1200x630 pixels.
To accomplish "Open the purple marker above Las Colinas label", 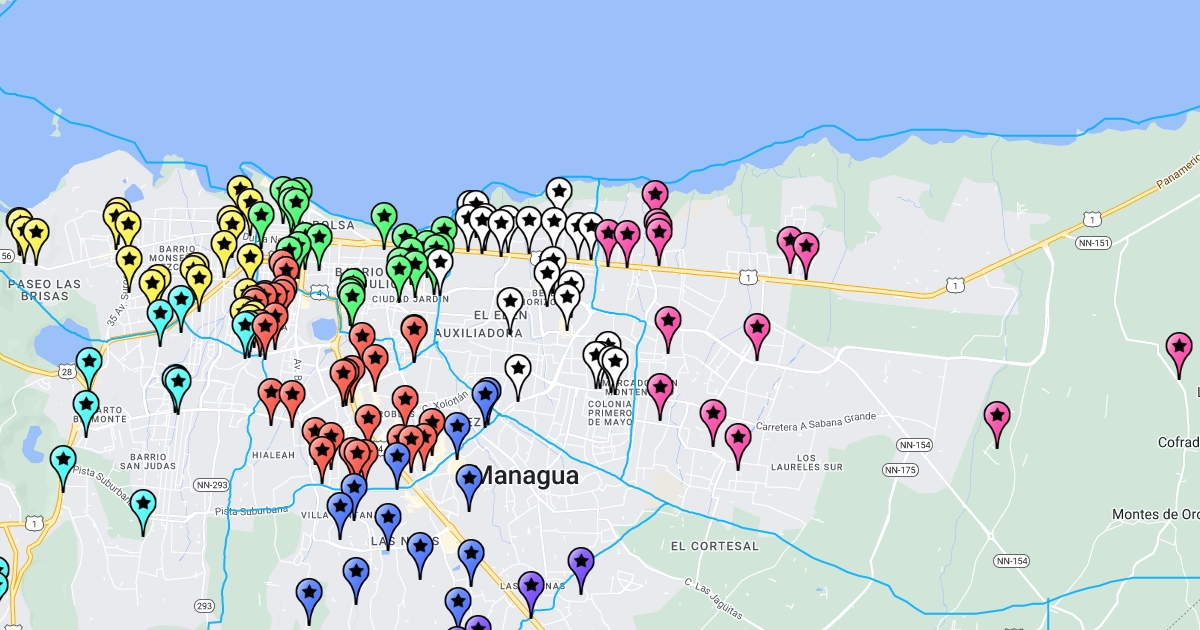I will coord(531,587).
